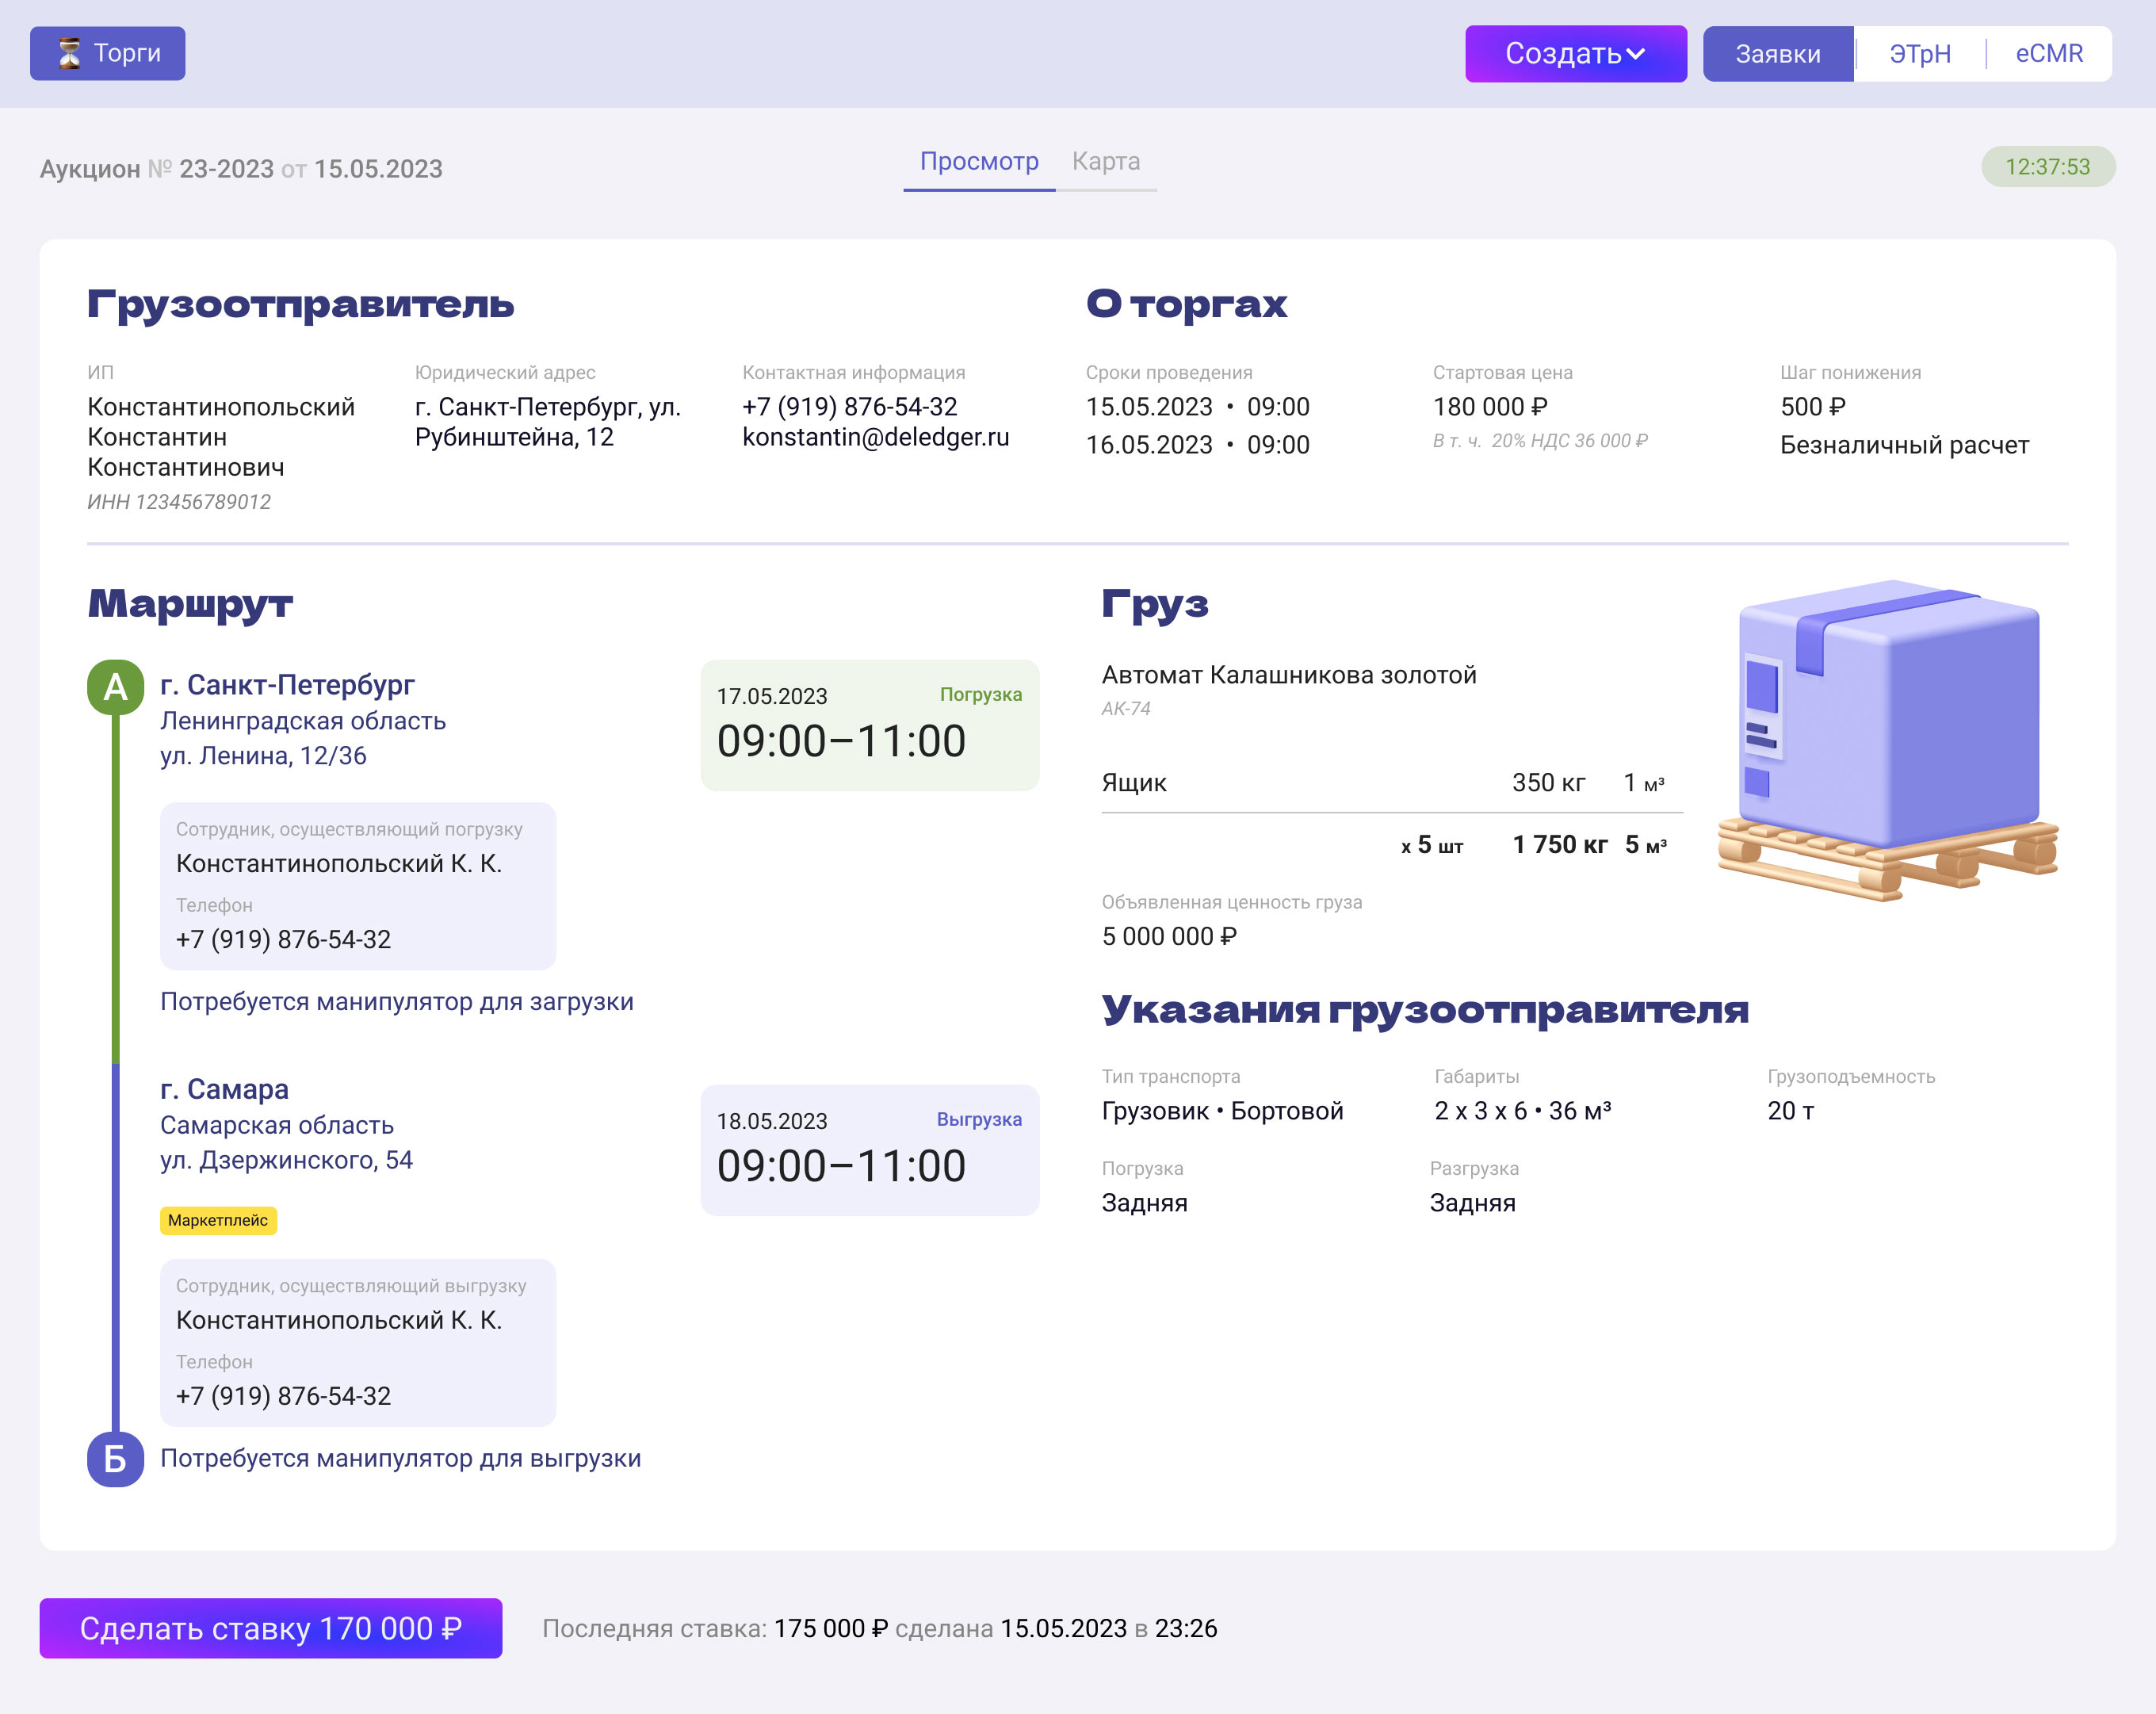This screenshot has width=2156, height=1714.
Task: Click the Торги button
Action: (108, 53)
